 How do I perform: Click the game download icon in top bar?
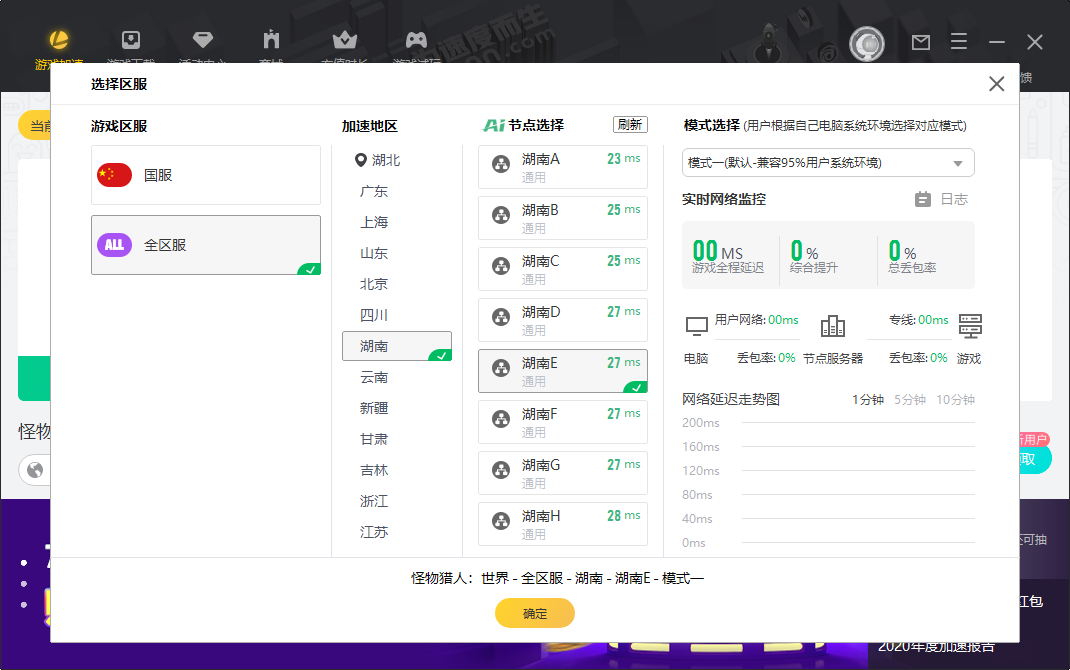[x=130, y=41]
